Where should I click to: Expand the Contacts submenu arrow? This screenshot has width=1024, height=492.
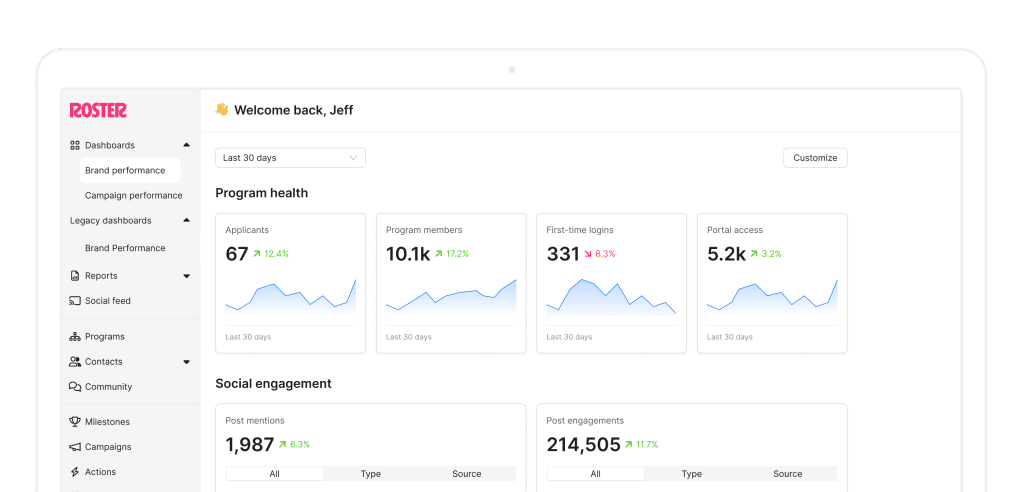point(186,362)
